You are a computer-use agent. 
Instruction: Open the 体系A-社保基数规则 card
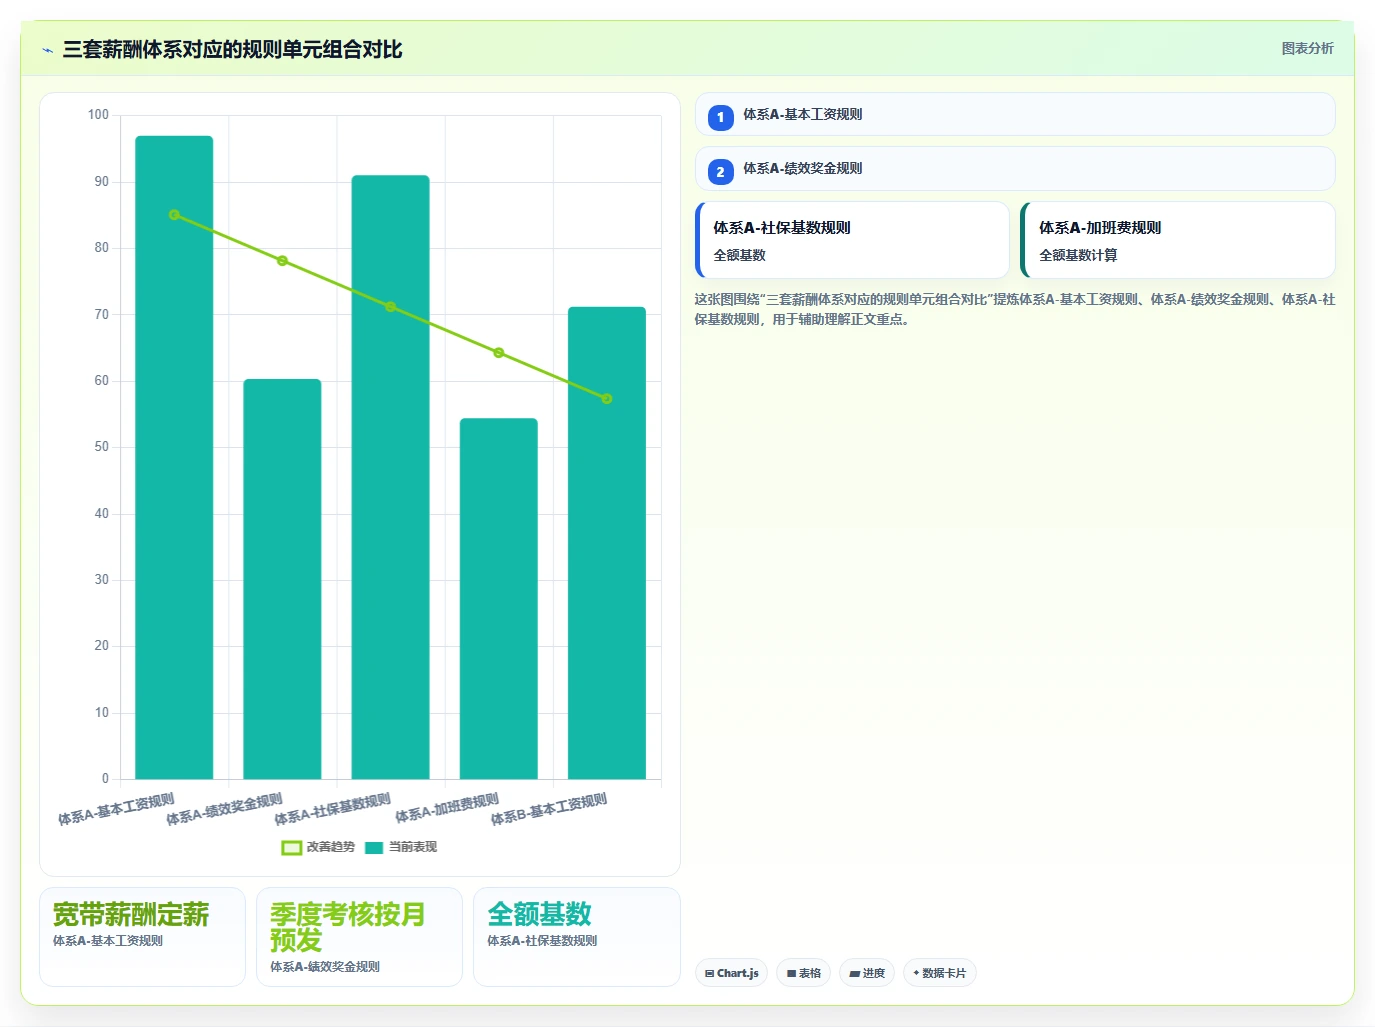[x=852, y=240]
